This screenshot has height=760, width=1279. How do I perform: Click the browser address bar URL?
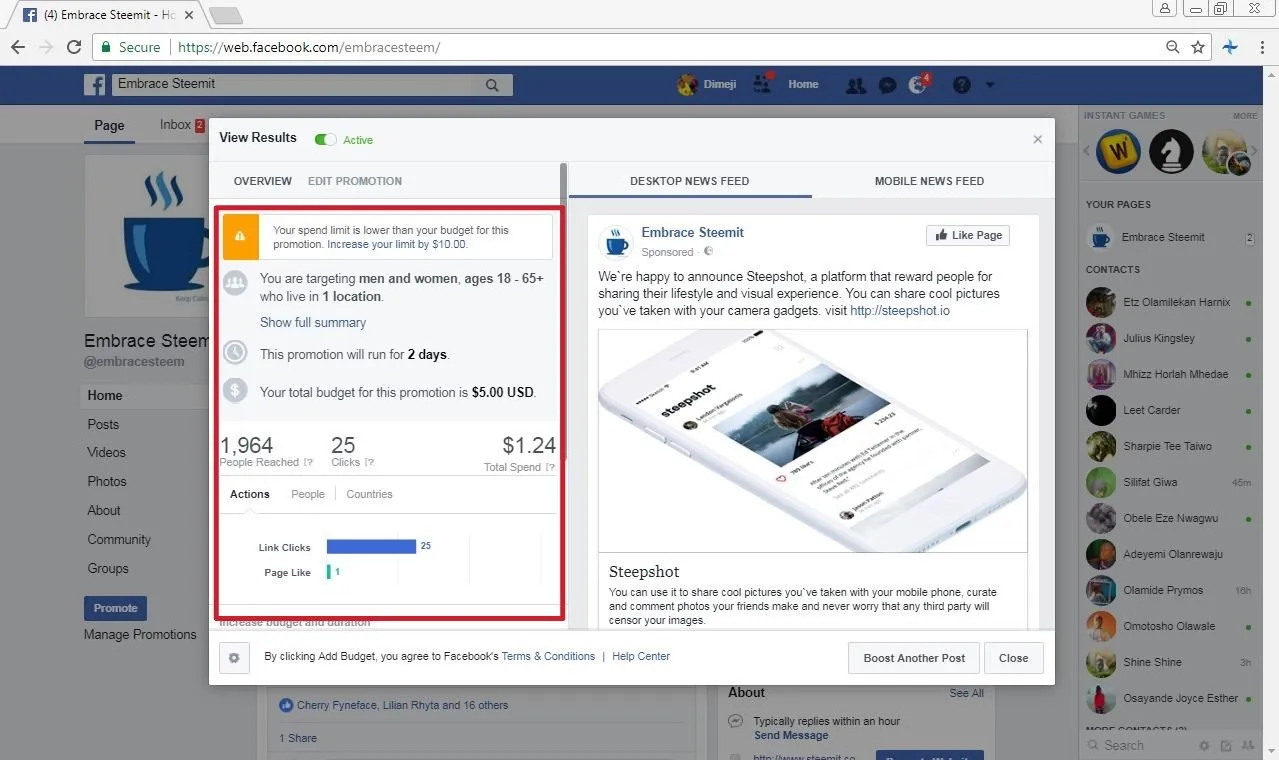(309, 47)
